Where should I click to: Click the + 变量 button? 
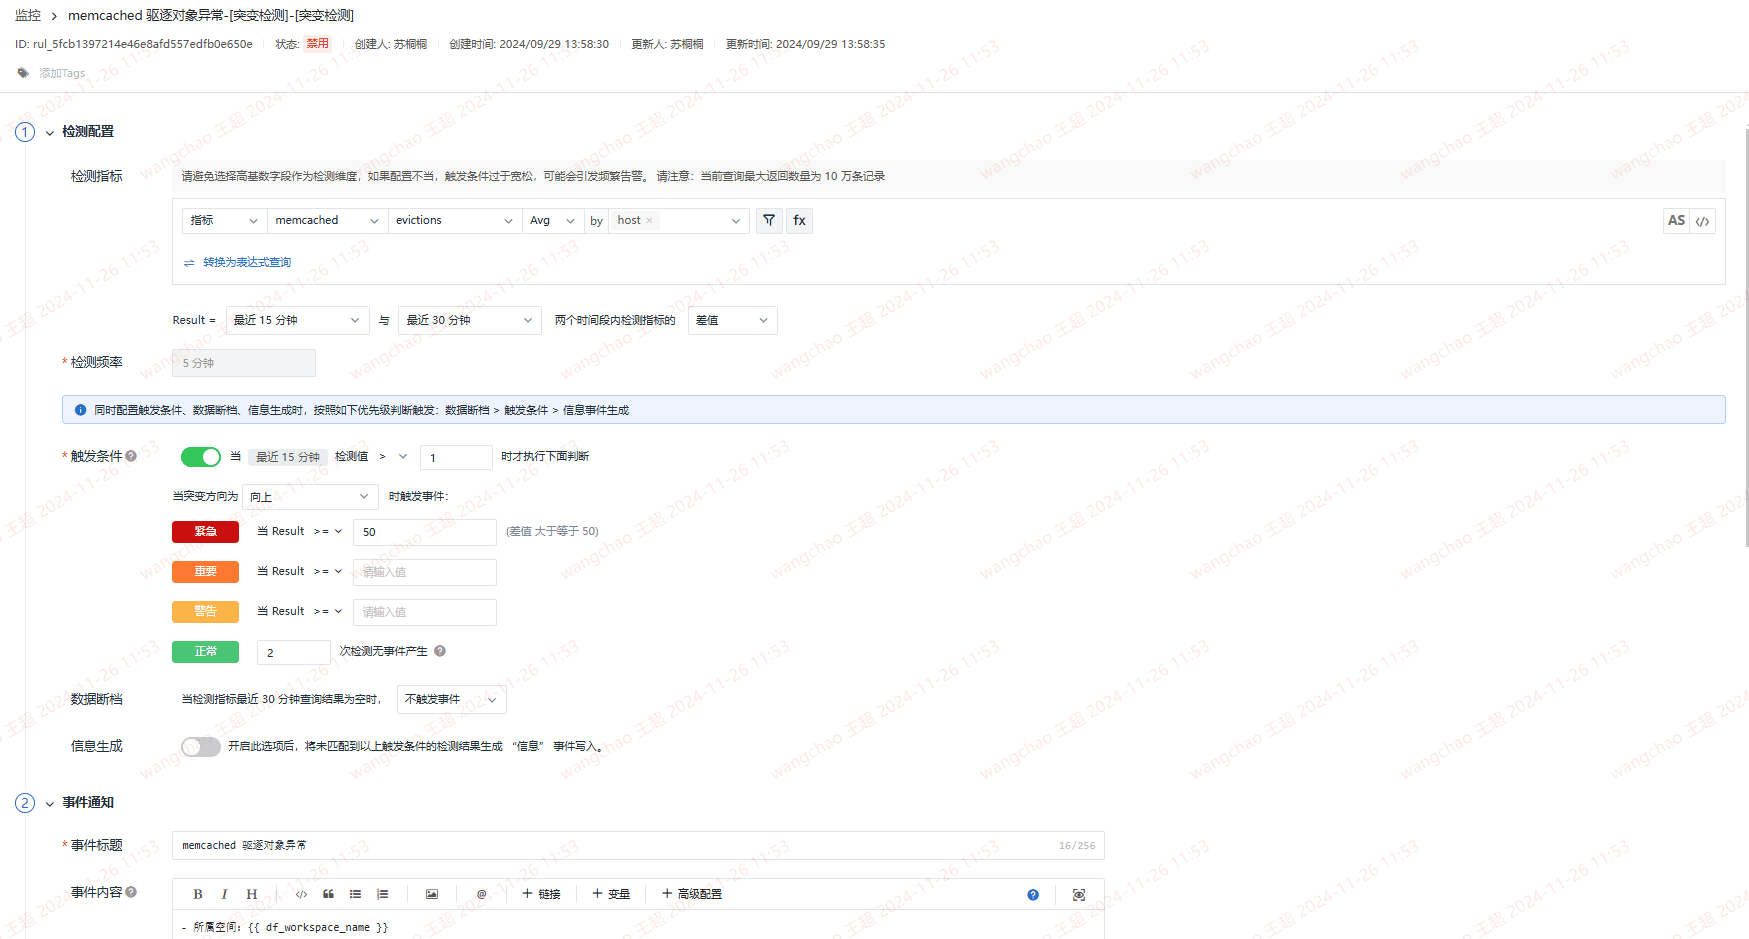[x=611, y=894]
